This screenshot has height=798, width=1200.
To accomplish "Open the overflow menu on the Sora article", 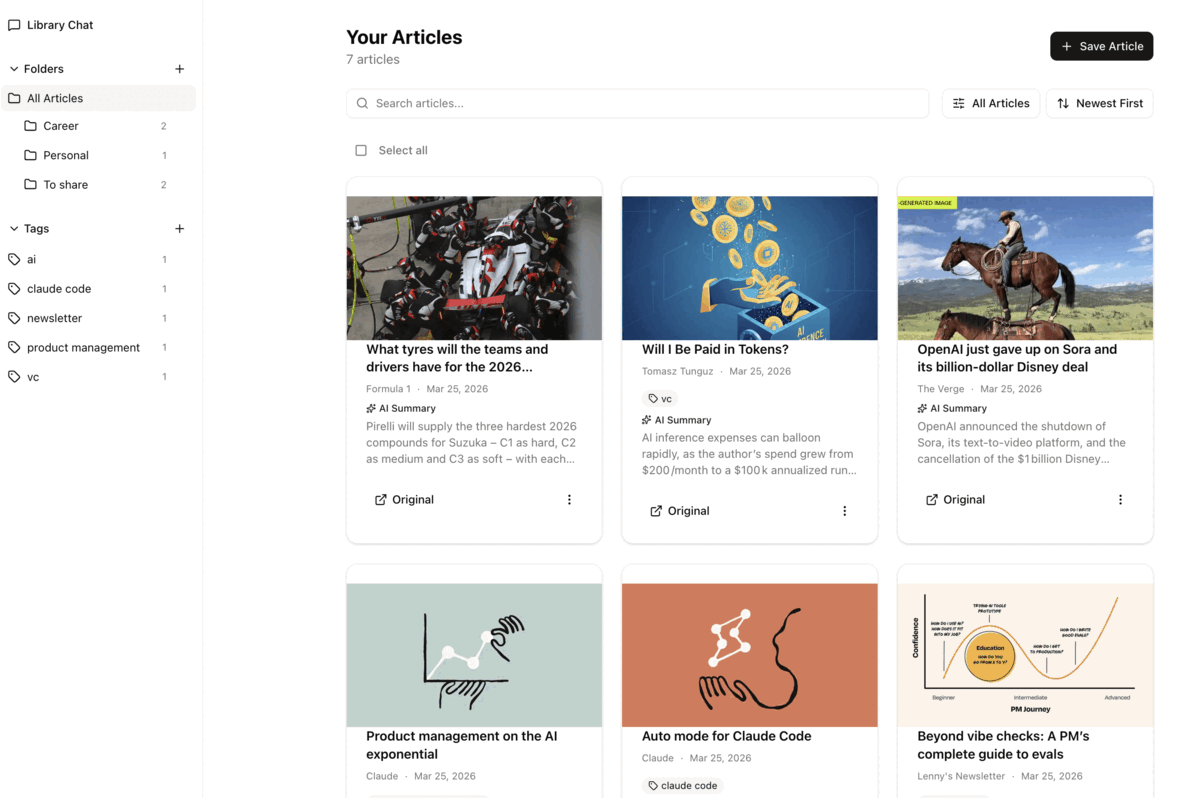I will coord(1120,499).
